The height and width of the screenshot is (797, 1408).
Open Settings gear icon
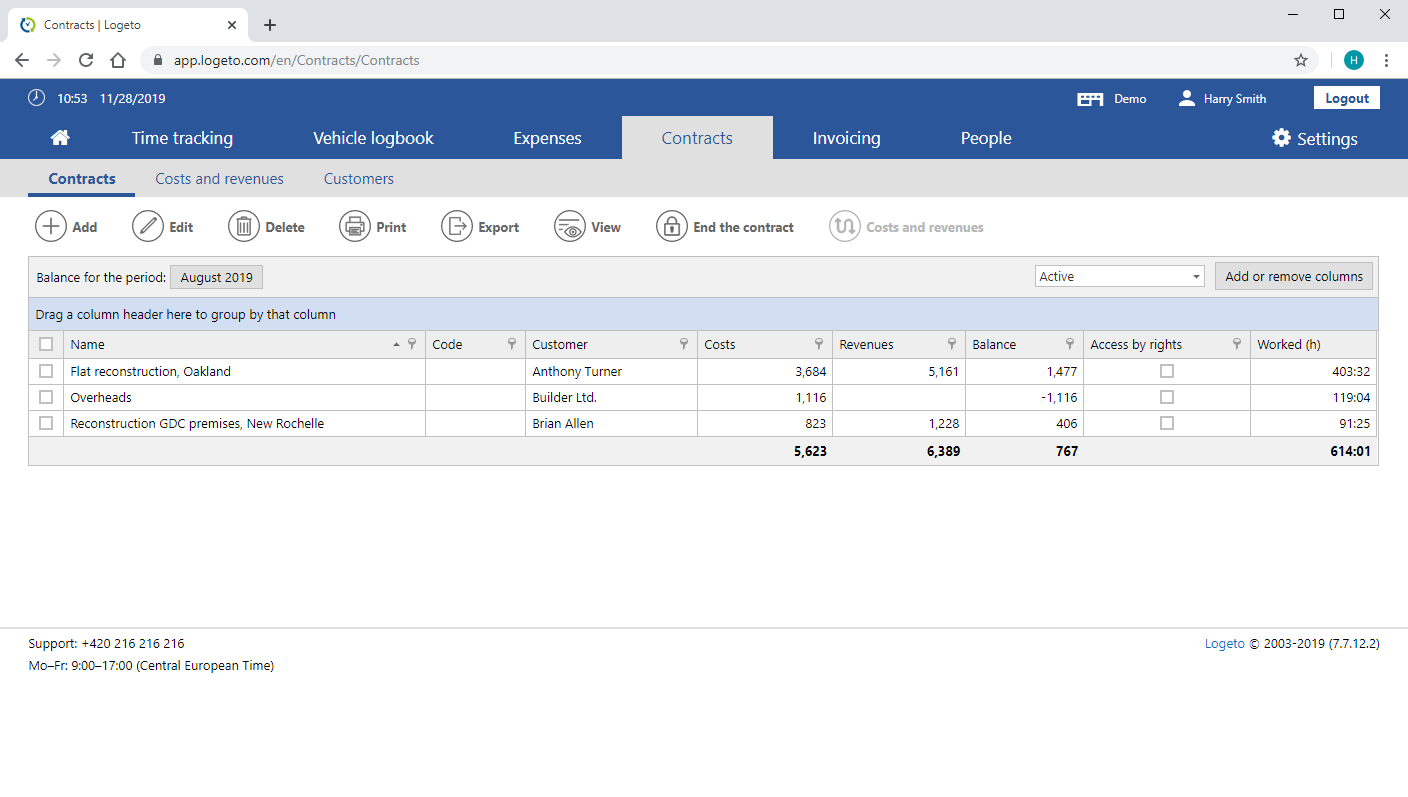1281,138
